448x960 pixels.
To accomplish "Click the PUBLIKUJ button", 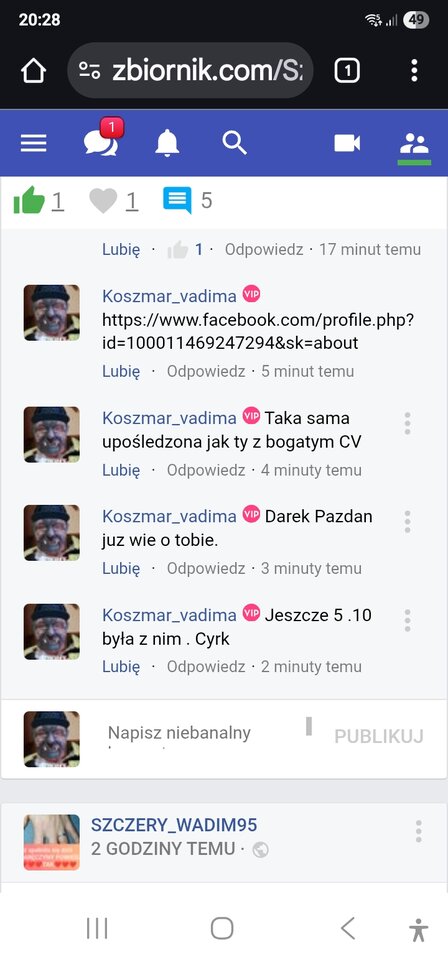I will coord(379,737).
